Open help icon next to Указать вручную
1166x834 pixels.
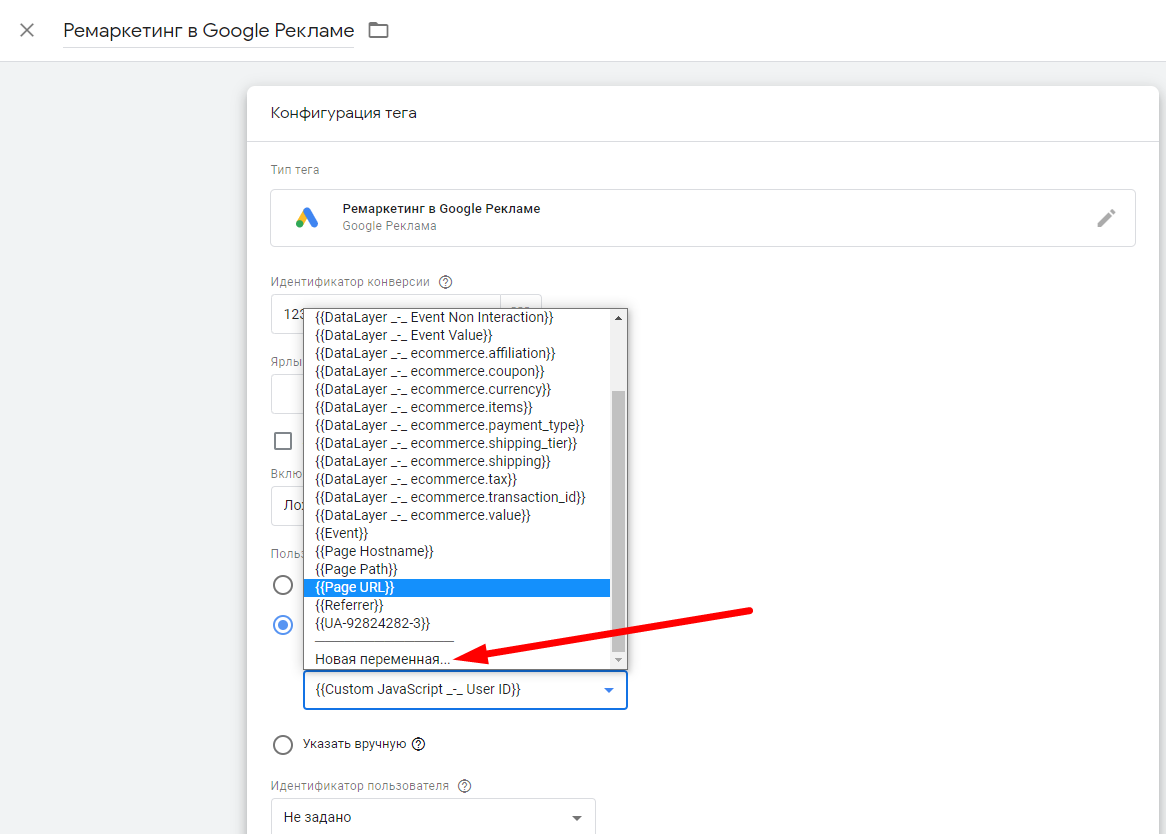419,744
